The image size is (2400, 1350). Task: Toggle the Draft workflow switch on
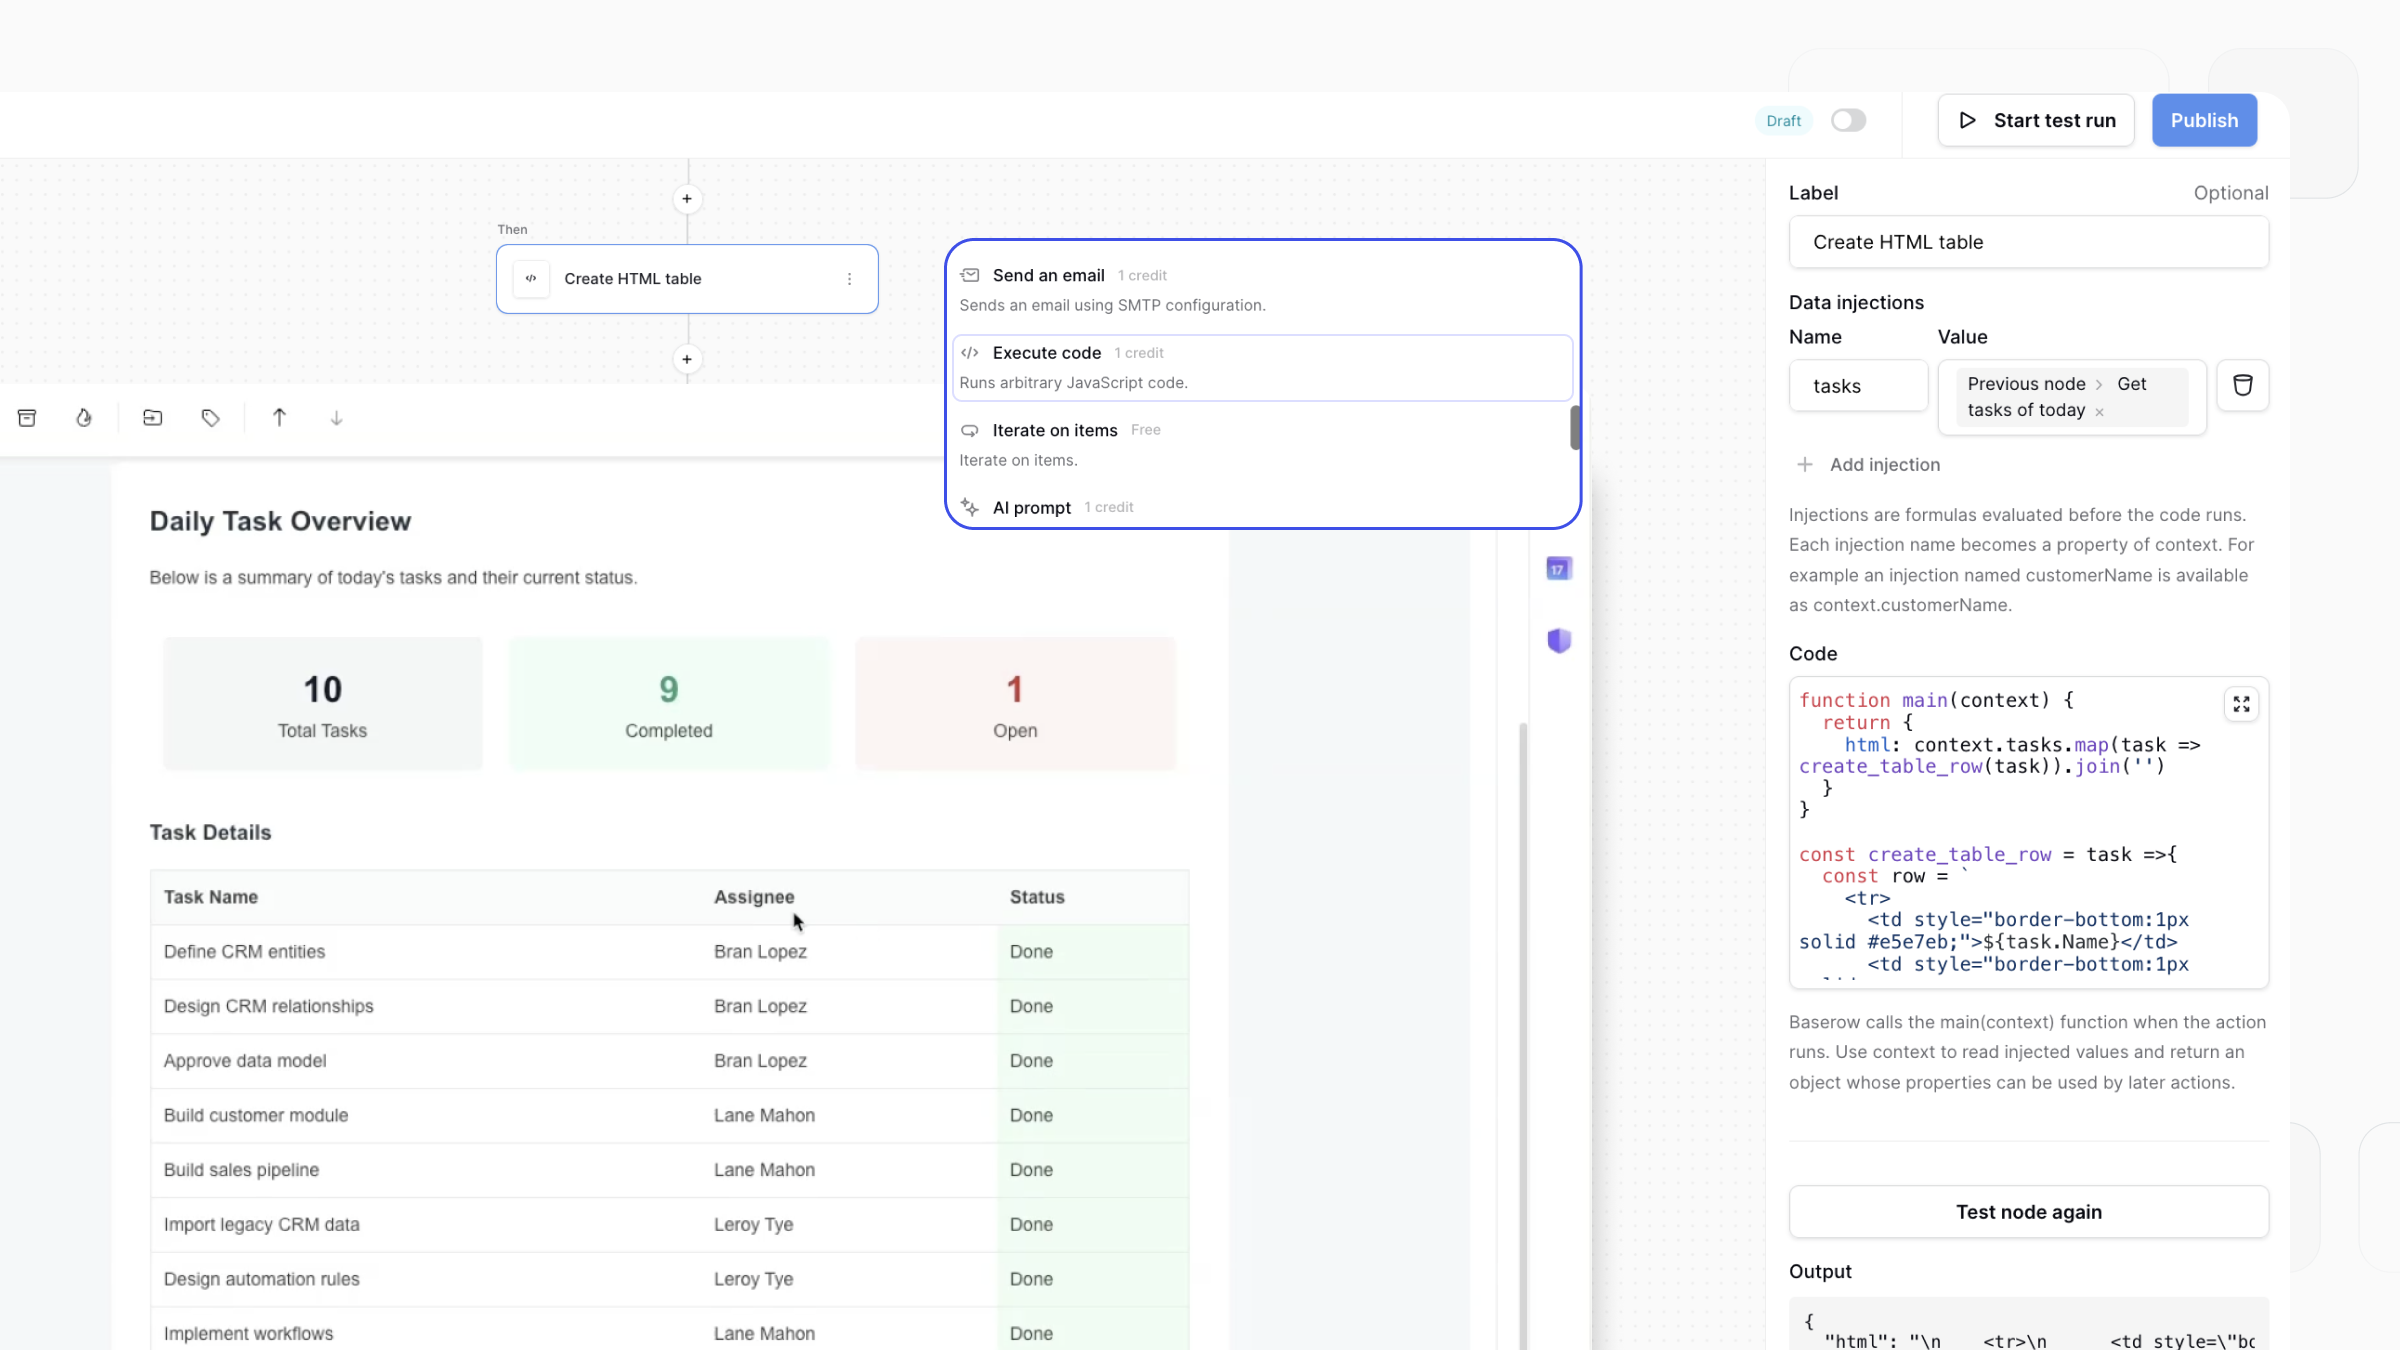[x=1848, y=120]
